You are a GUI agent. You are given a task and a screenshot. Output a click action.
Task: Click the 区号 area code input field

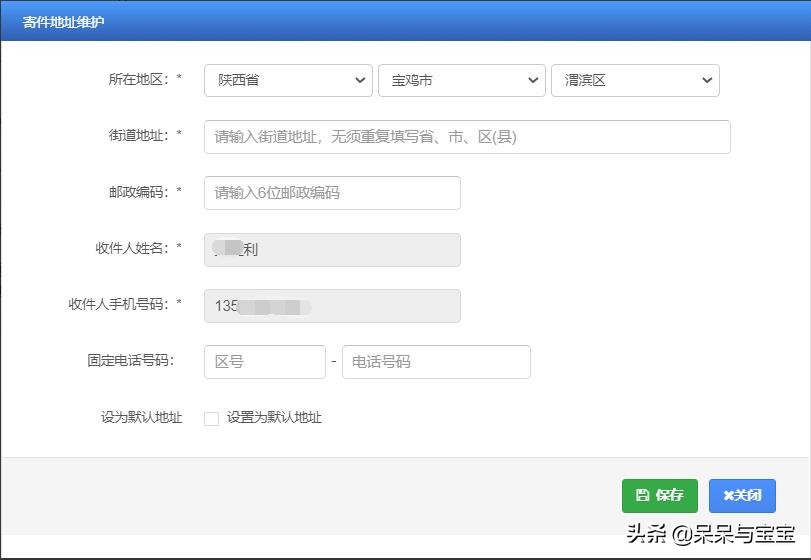(265, 362)
